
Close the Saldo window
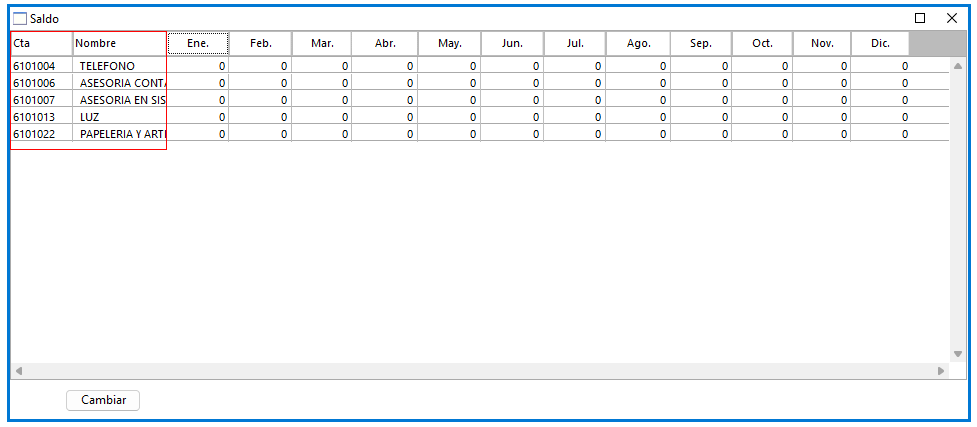pyautogui.click(x=951, y=18)
